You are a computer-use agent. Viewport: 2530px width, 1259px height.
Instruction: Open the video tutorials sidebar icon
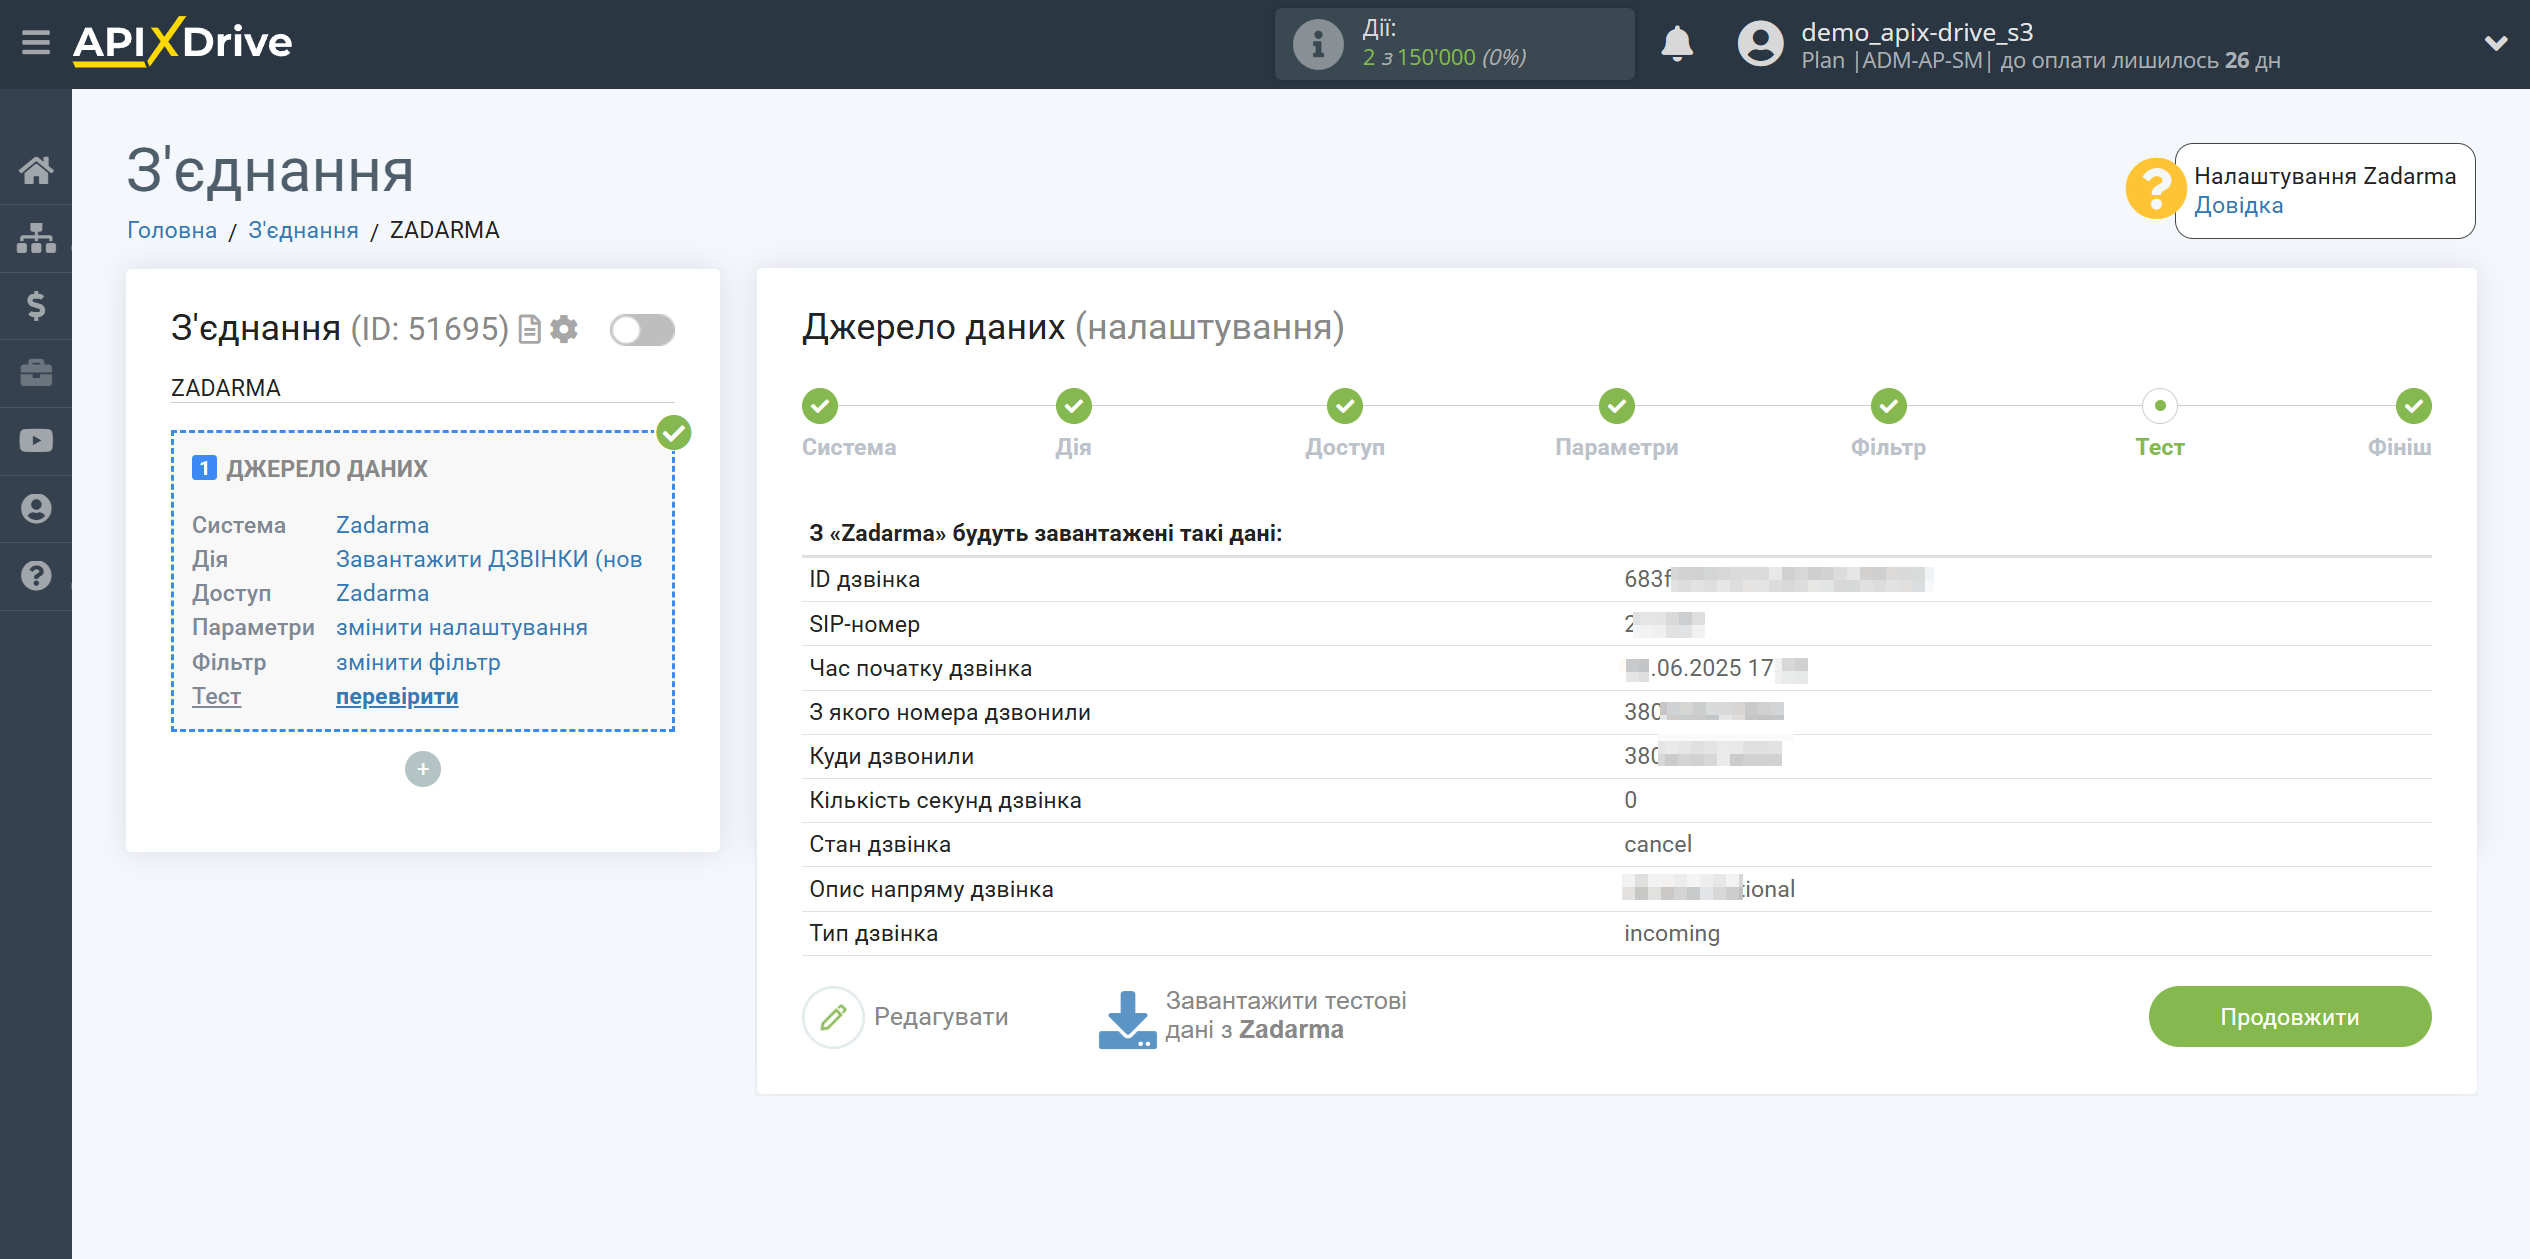coord(36,441)
